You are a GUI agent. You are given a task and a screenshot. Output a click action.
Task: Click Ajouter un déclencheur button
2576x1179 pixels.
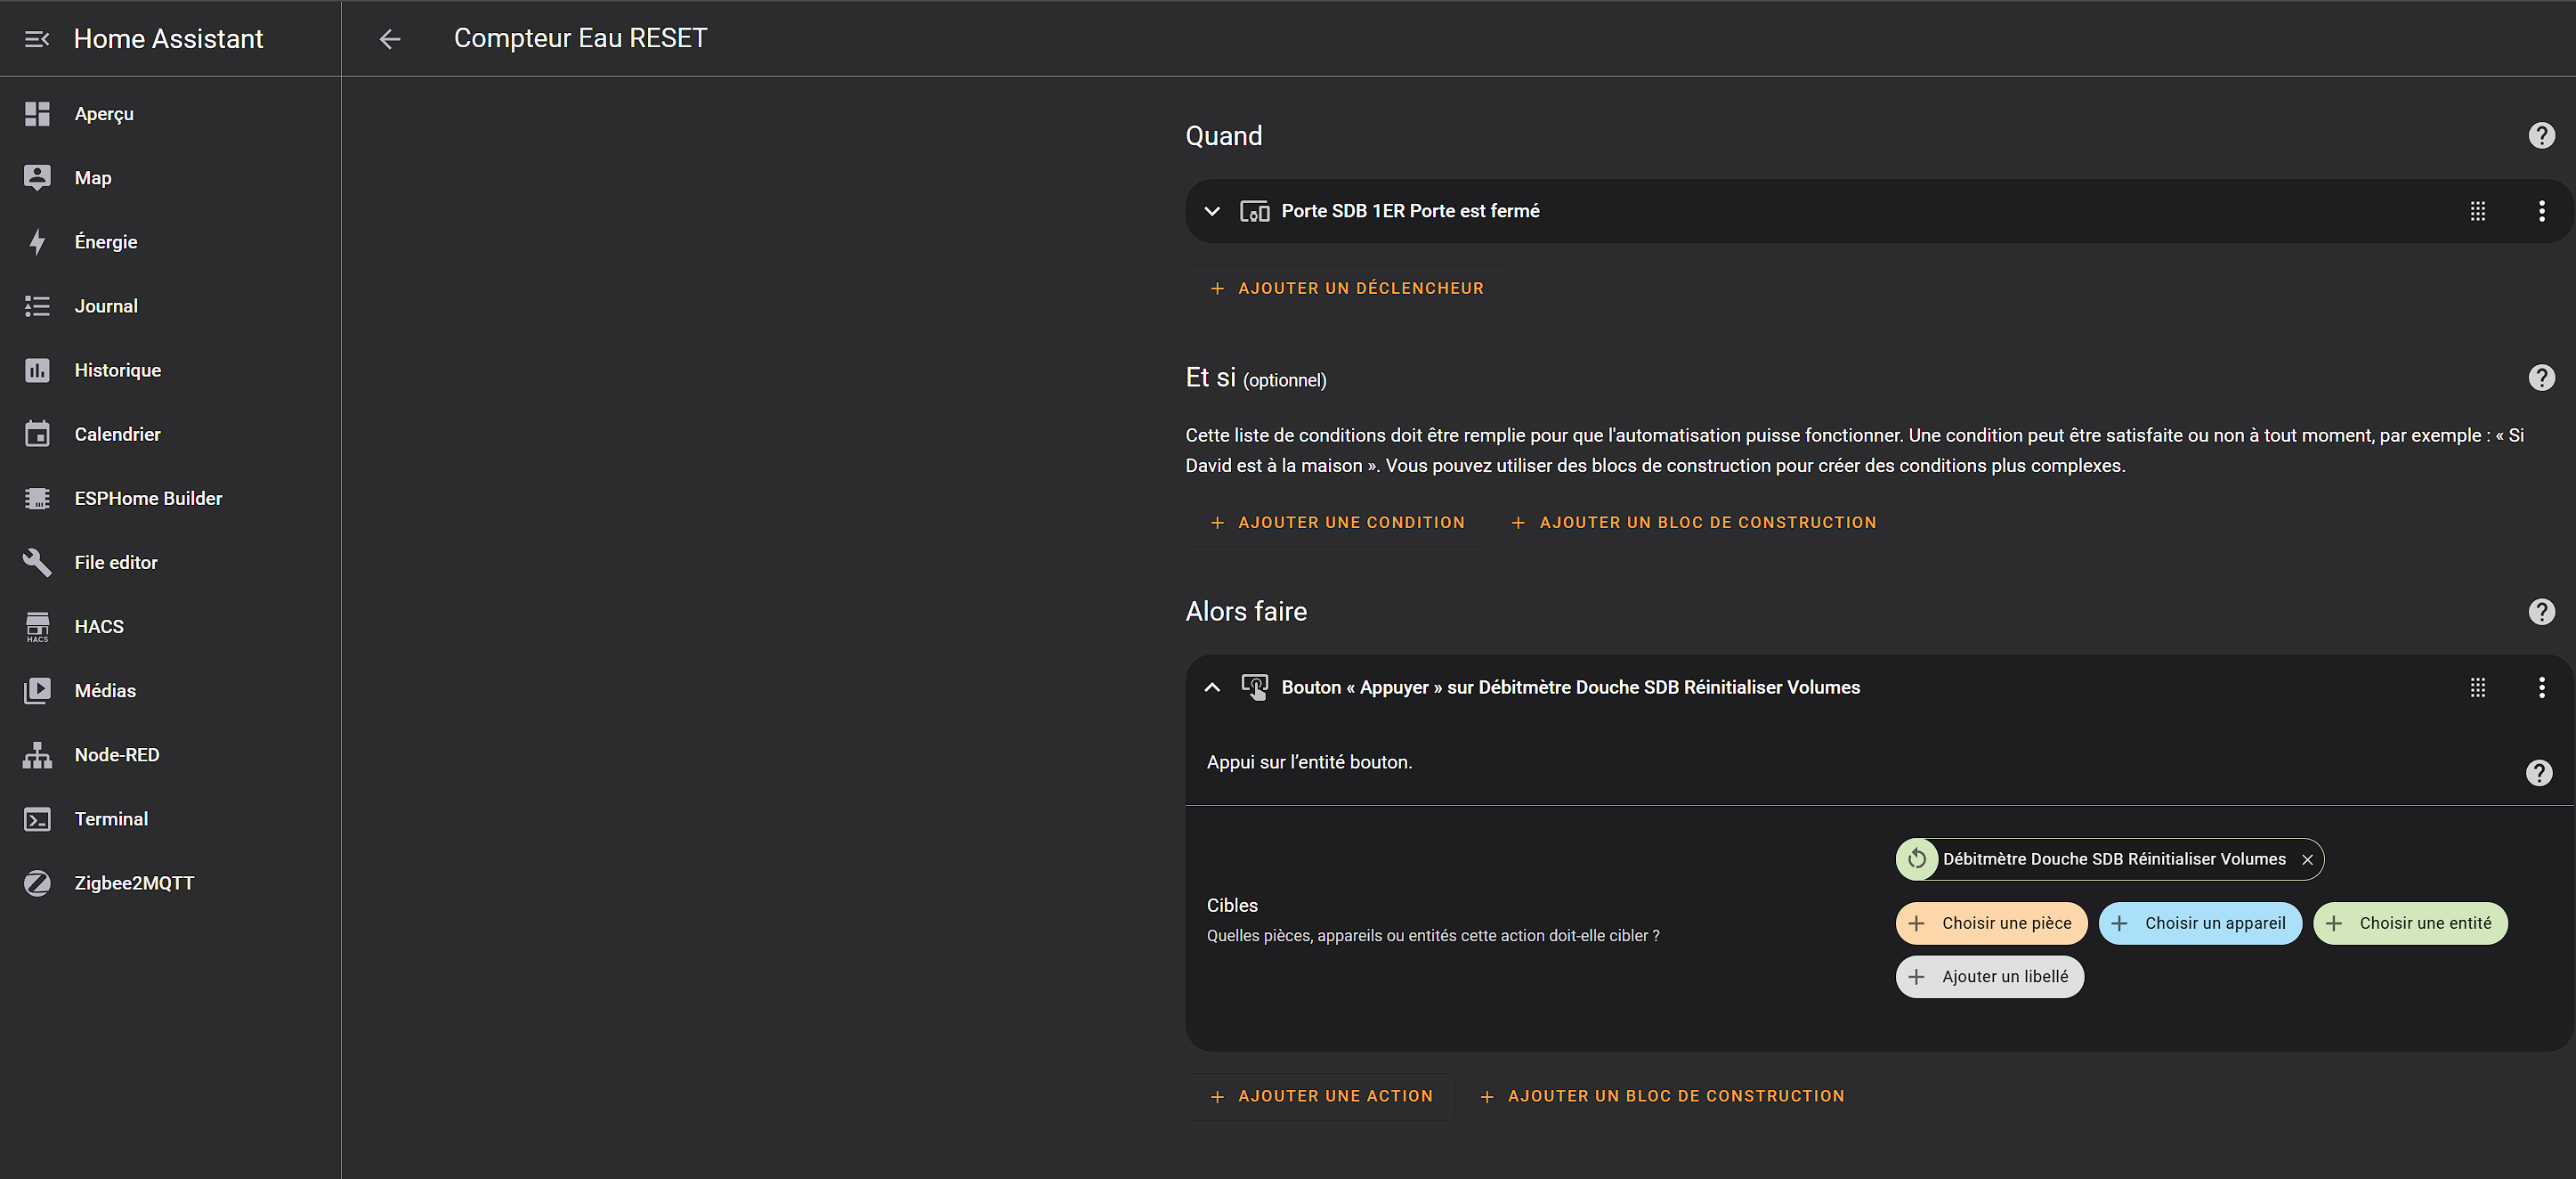coord(1346,288)
